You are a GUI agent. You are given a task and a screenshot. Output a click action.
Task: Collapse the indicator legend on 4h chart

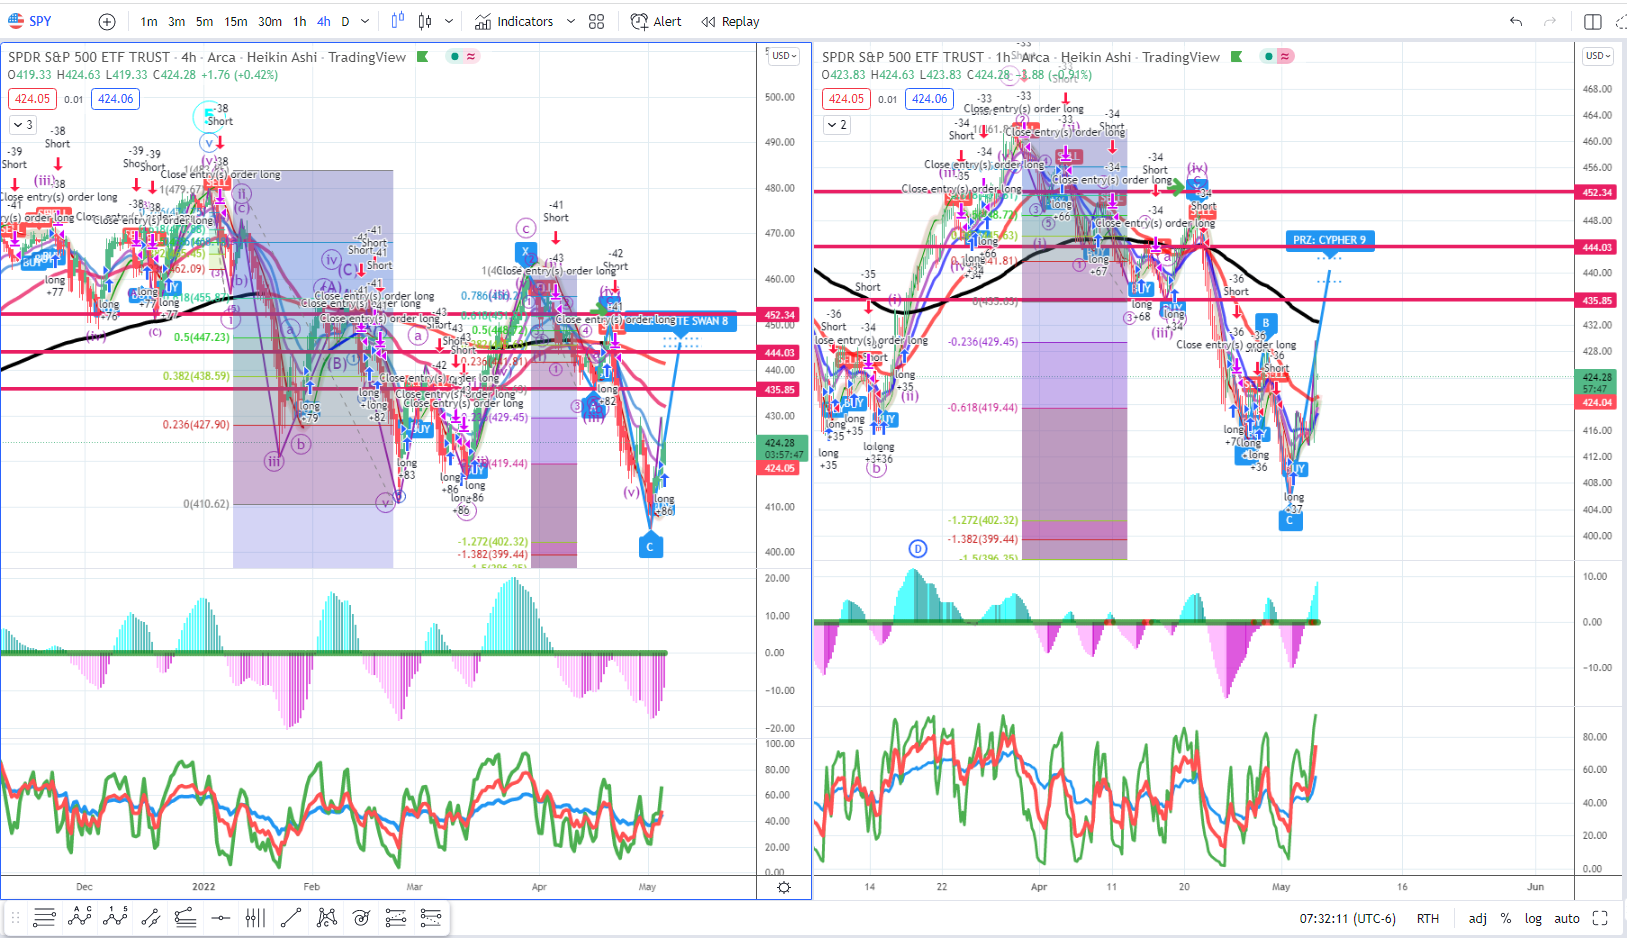[22, 125]
